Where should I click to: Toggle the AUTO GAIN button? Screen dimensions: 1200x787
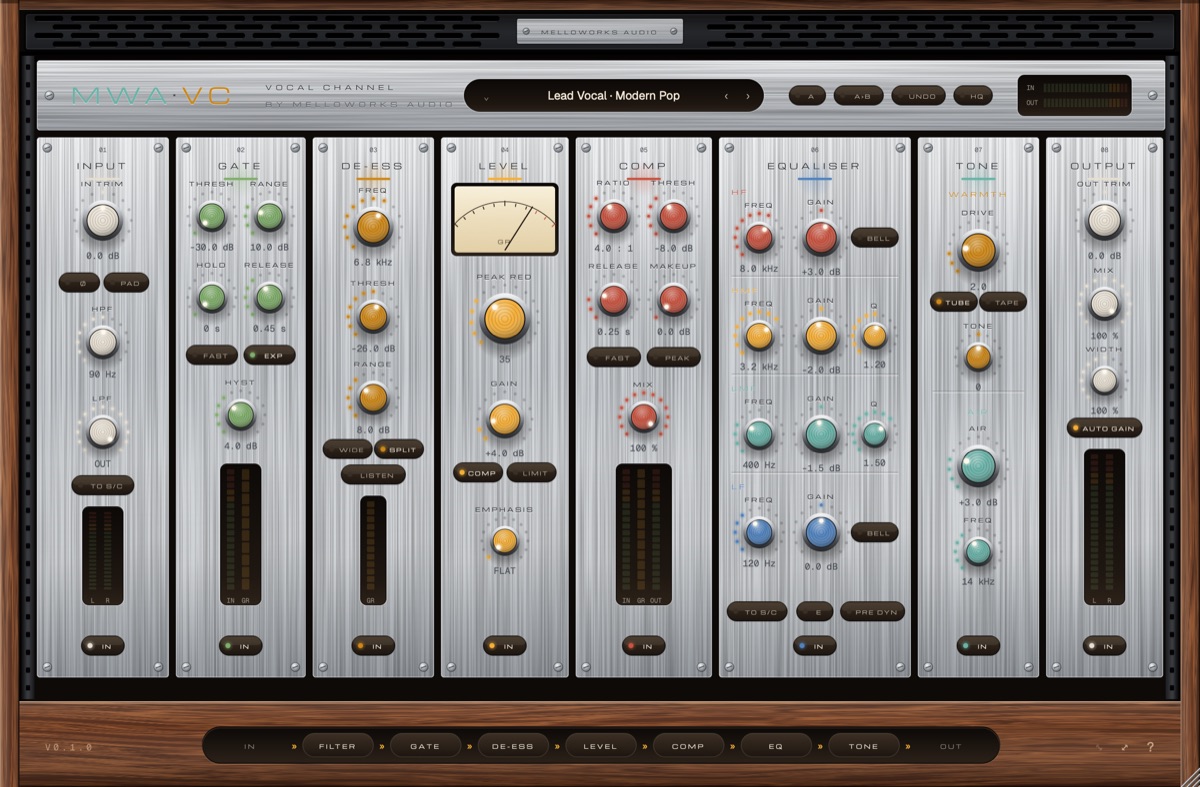(x=1104, y=428)
